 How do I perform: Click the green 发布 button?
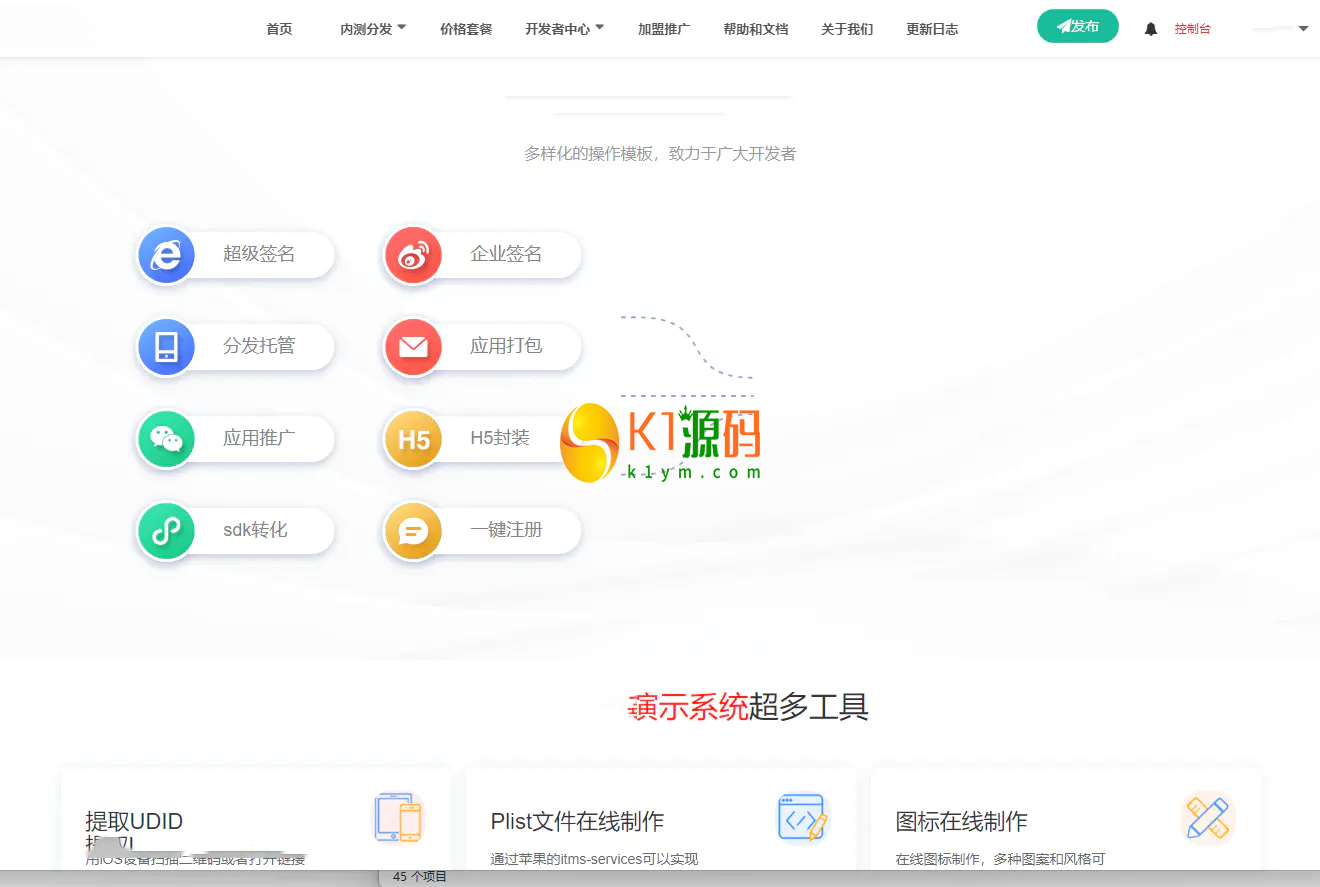[x=1078, y=26]
